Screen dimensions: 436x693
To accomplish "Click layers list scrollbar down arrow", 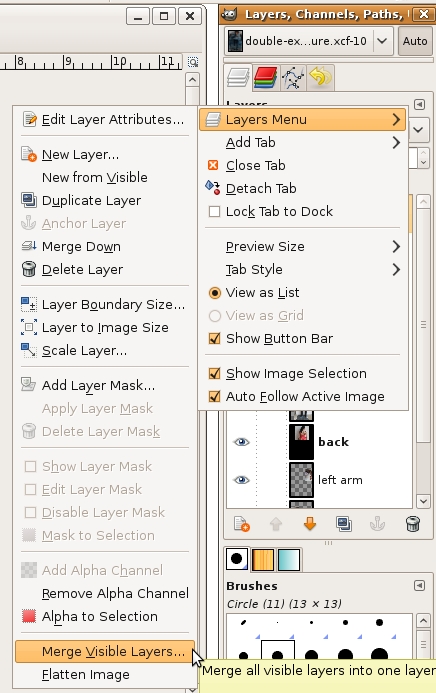I will [423, 501].
